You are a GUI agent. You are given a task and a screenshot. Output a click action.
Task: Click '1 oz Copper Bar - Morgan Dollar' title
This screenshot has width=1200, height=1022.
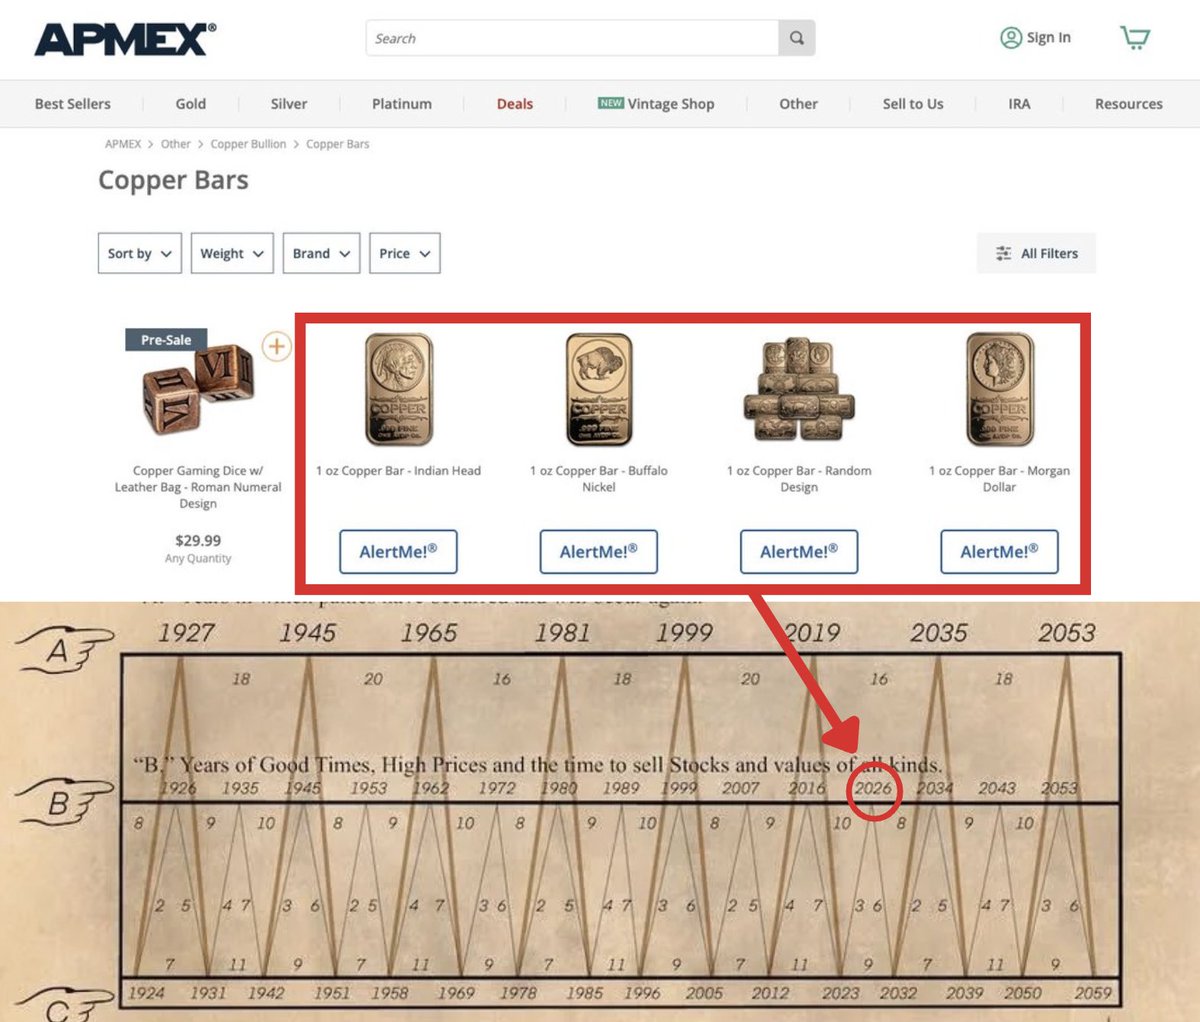click(999, 479)
